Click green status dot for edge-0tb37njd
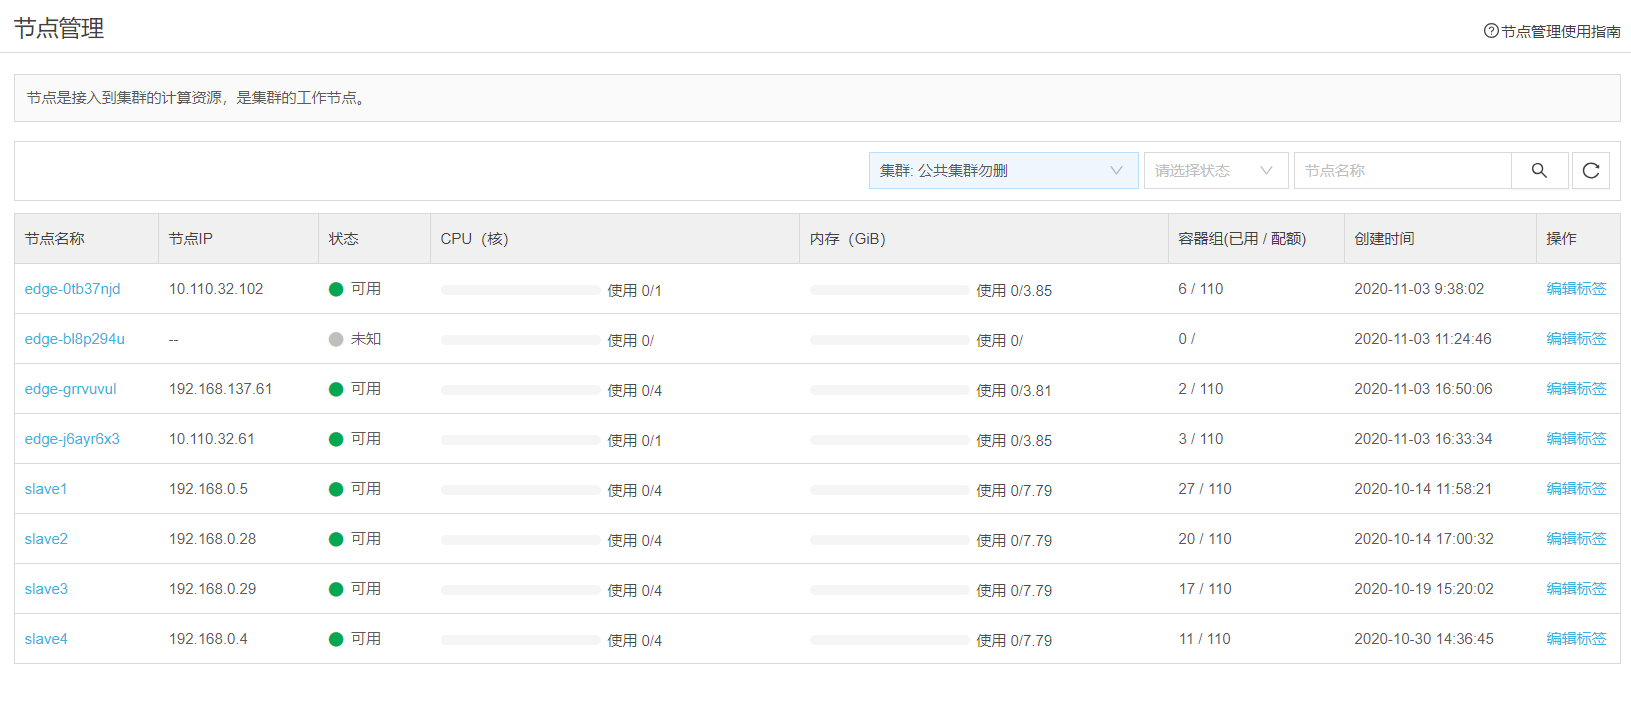The height and width of the screenshot is (711, 1631). pos(336,290)
